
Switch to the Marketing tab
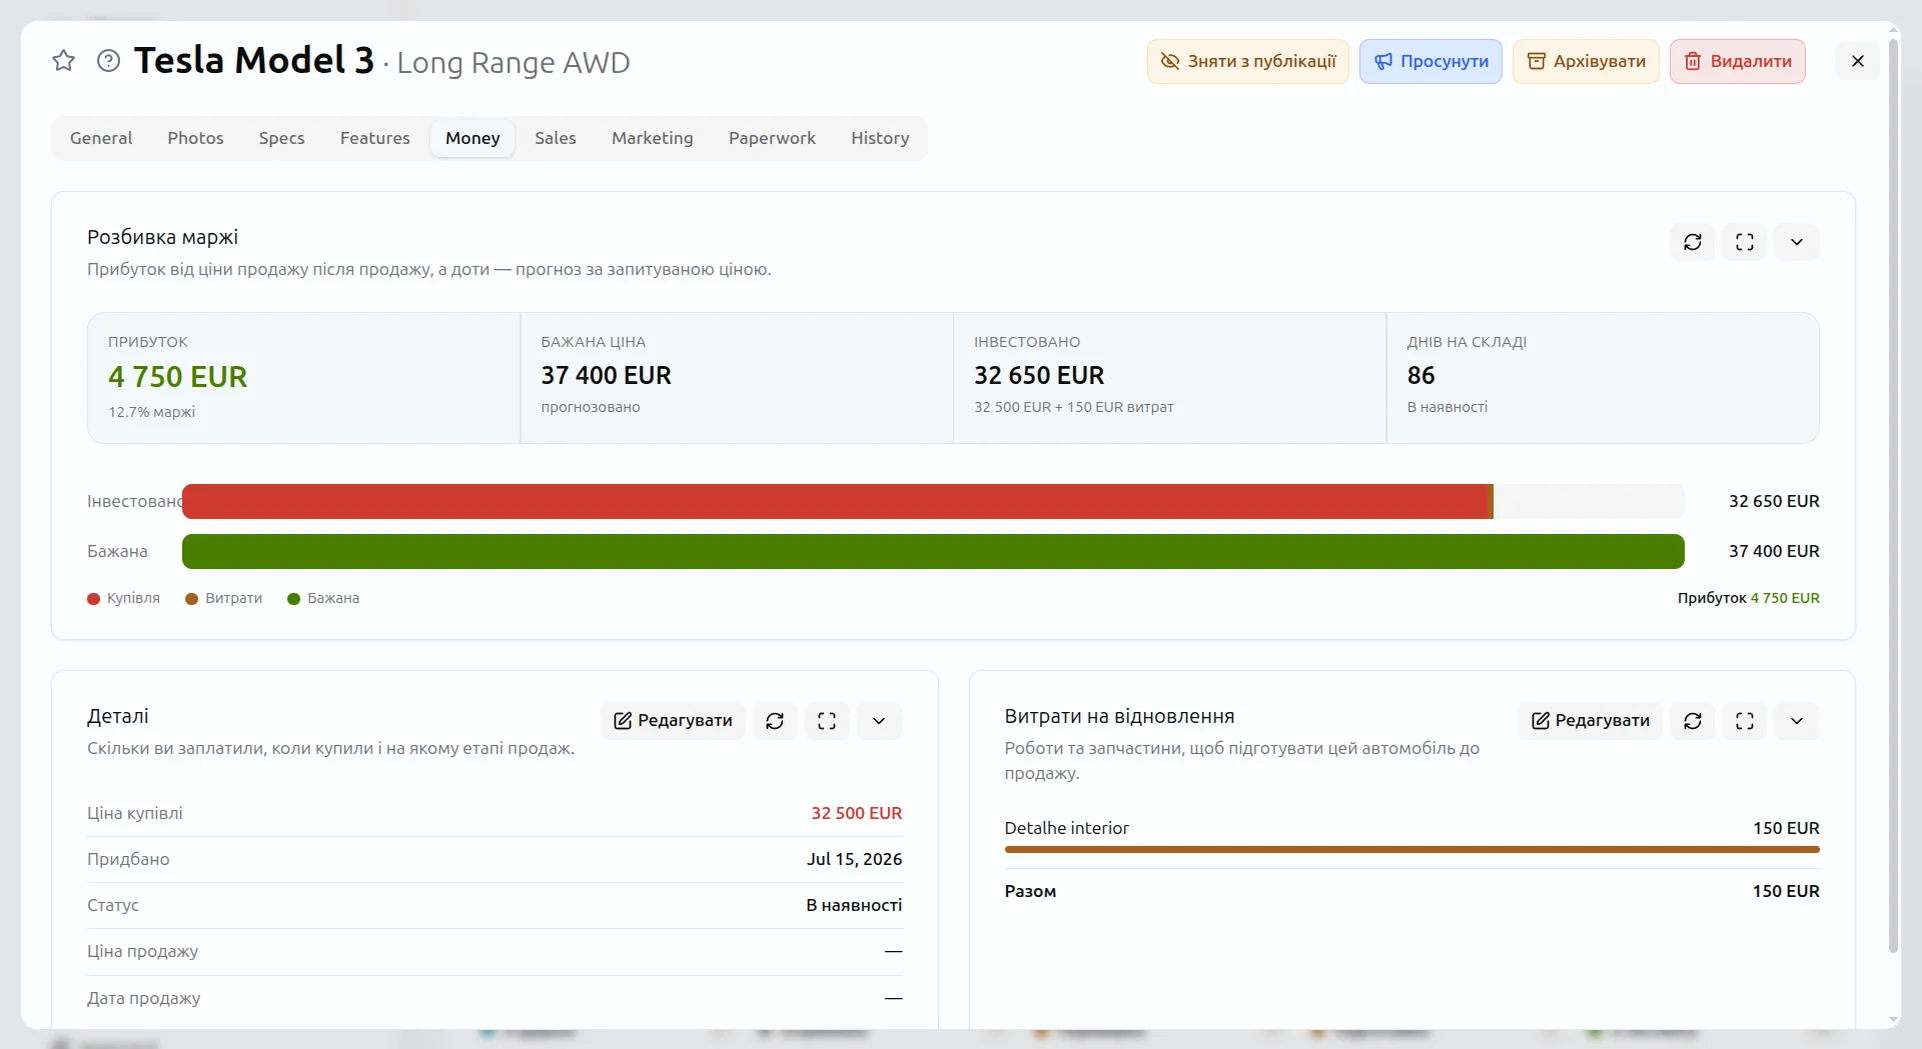click(x=652, y=138)
